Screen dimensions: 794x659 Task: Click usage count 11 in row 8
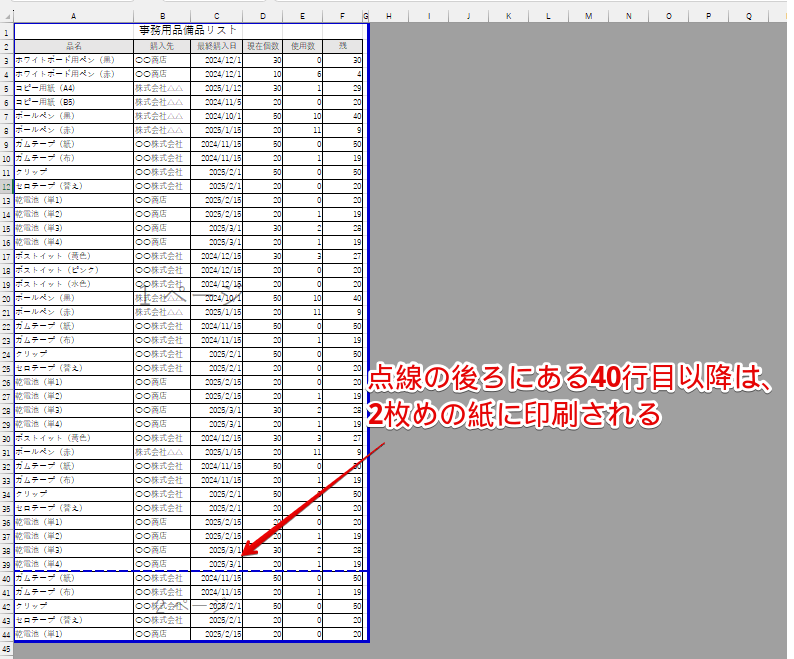(x=302, y=130)
